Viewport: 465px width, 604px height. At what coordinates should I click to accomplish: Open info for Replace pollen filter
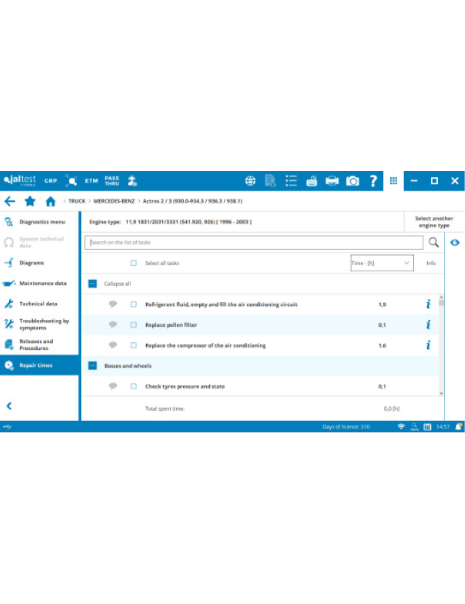click(428, 325)
